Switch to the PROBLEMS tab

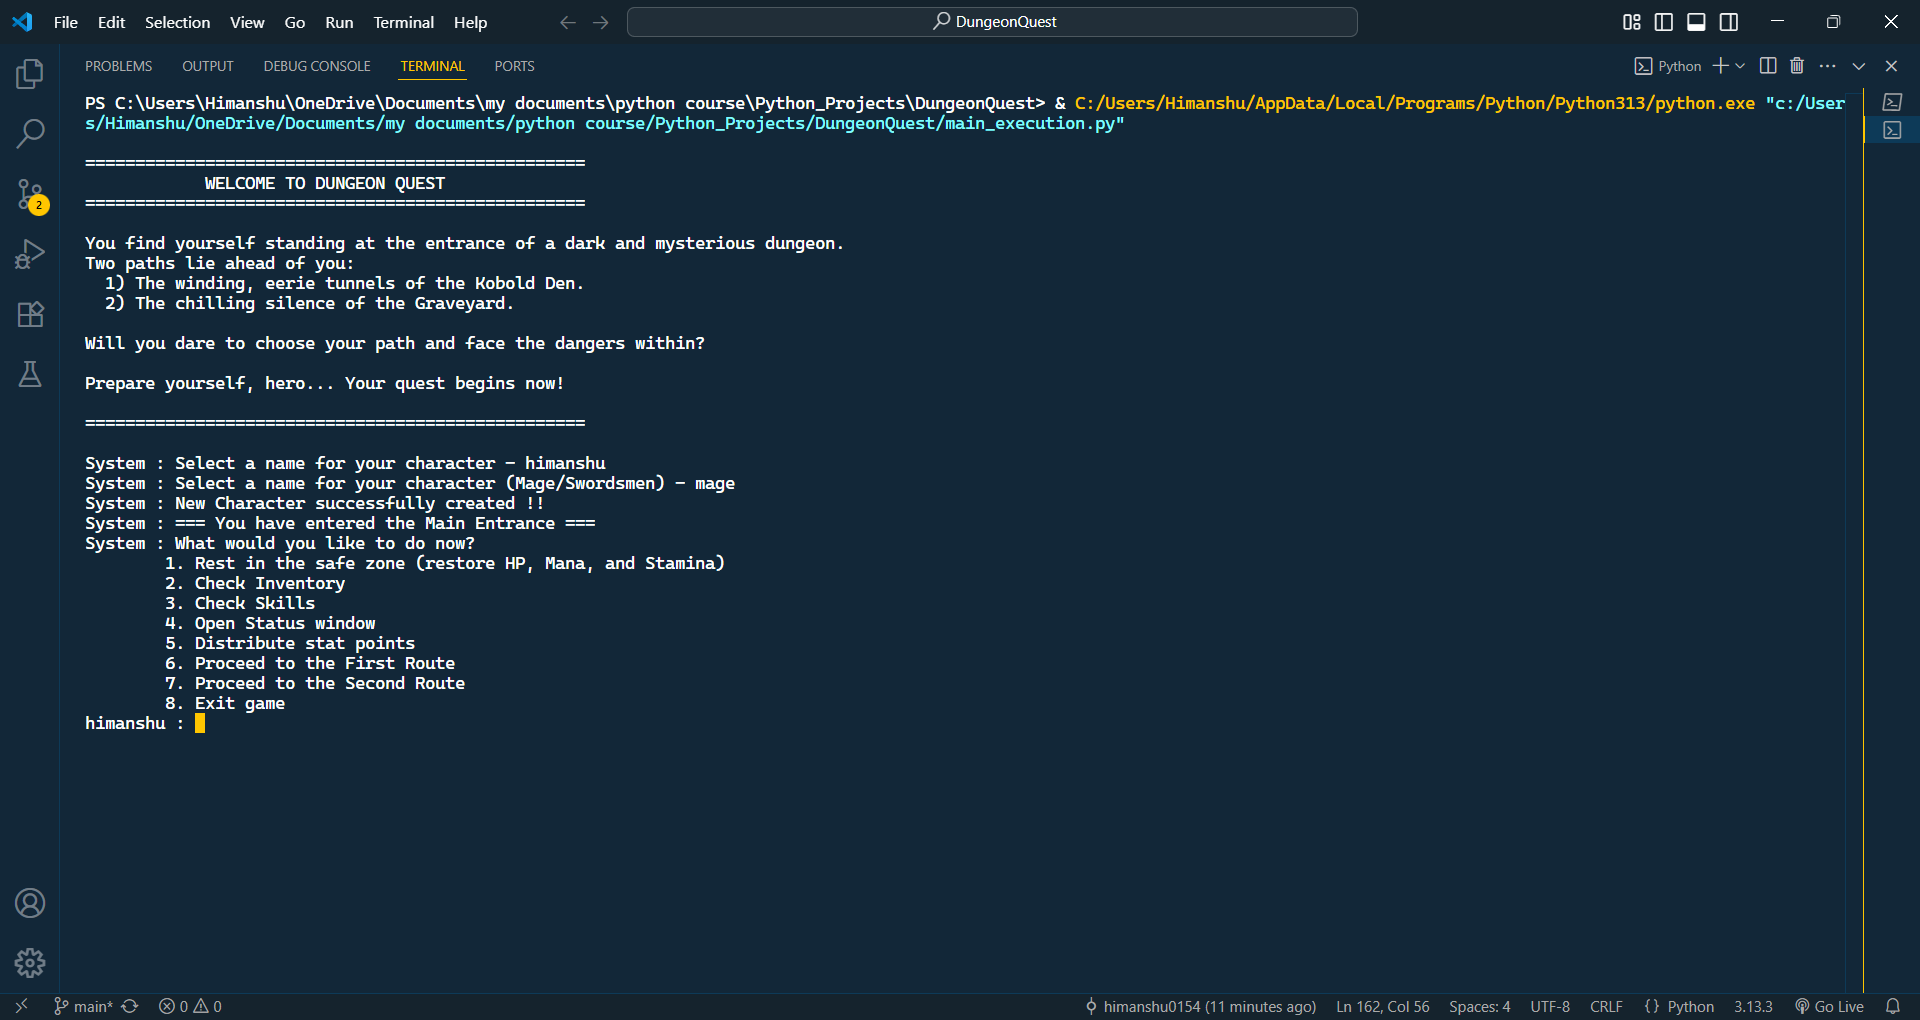(118, 66)
